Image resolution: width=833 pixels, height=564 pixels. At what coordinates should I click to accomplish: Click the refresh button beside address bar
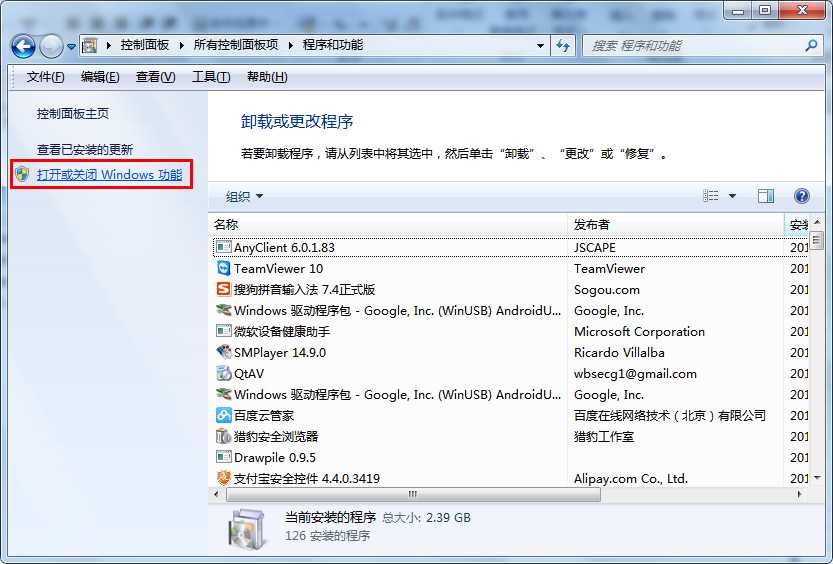pyautogui.click(x=563, y=46)
